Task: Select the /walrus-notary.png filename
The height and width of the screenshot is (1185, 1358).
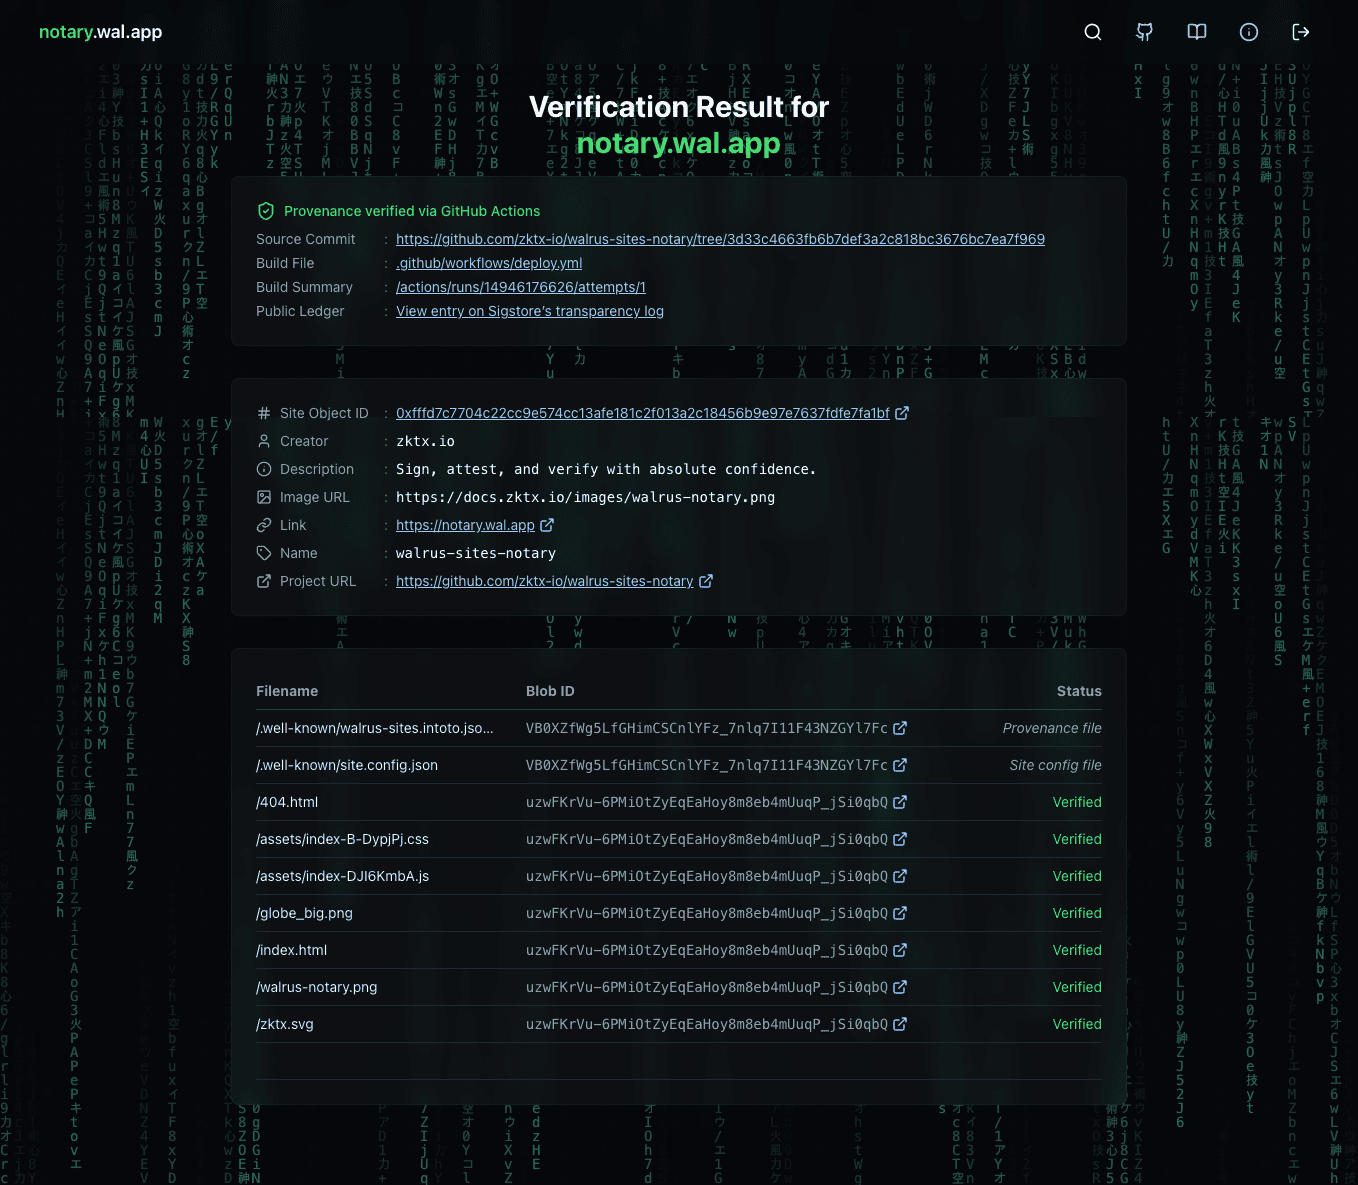Action: pyautogui.click(x=316, y=987)
